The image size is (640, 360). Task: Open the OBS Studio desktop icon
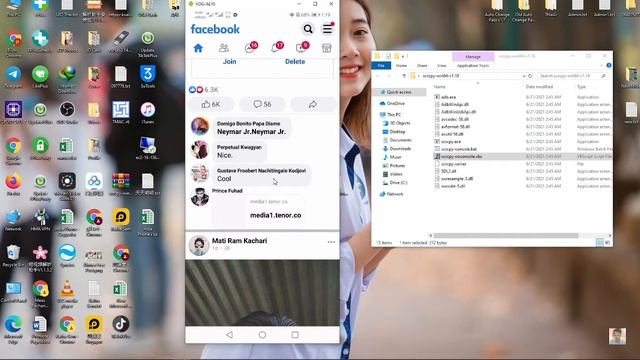67,113
